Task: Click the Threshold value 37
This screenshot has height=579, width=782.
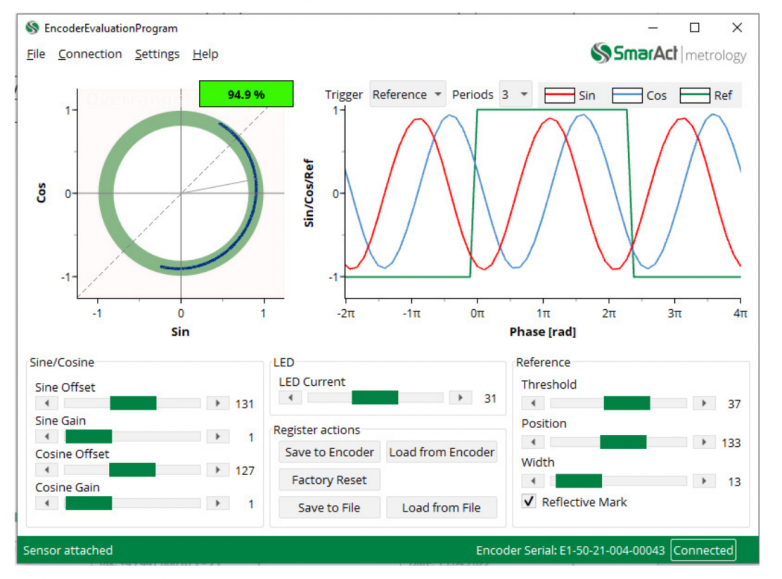Action: 734,404
